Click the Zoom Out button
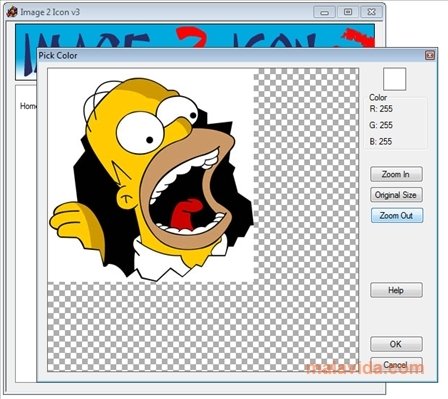The image size is (448, 399). (x=397, y=215)
